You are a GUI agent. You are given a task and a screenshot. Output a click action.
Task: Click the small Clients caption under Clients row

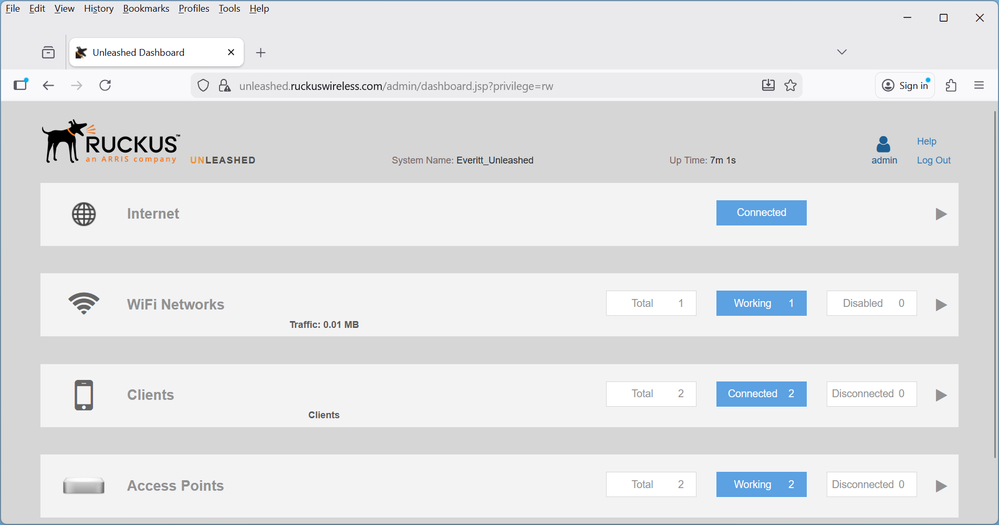[324, 415]
